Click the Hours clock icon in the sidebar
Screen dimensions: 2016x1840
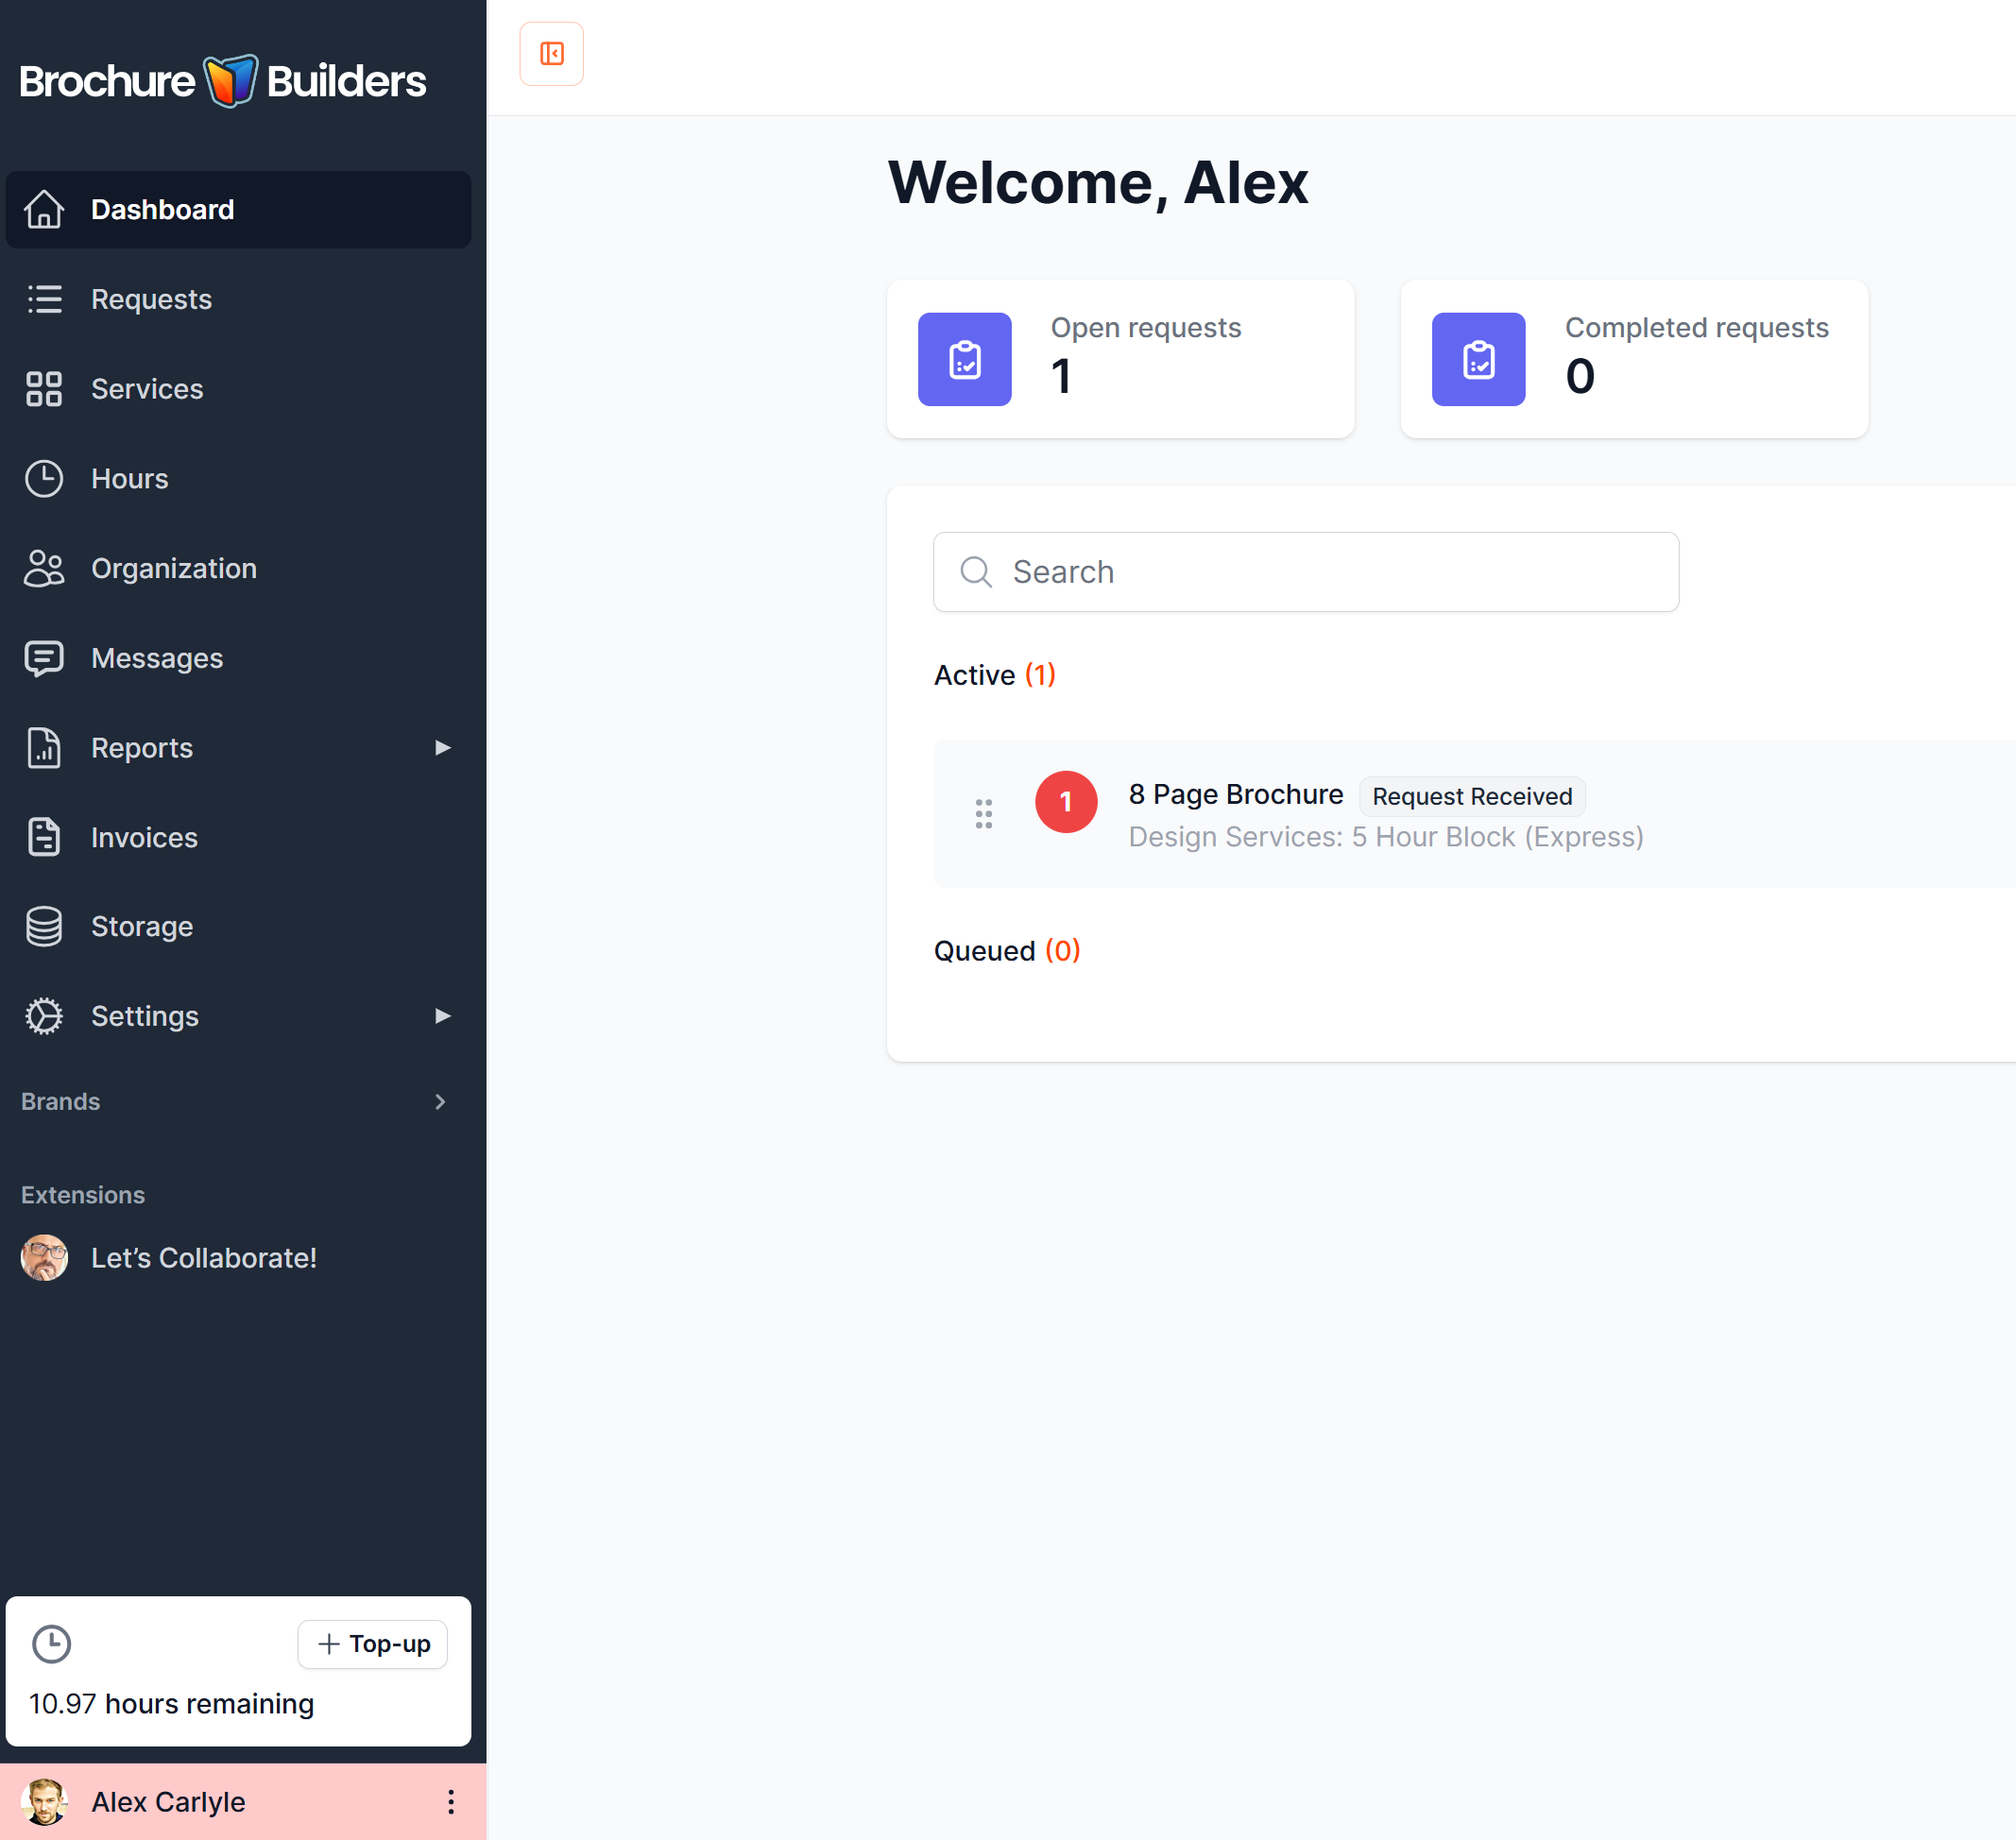click(44, 479)
